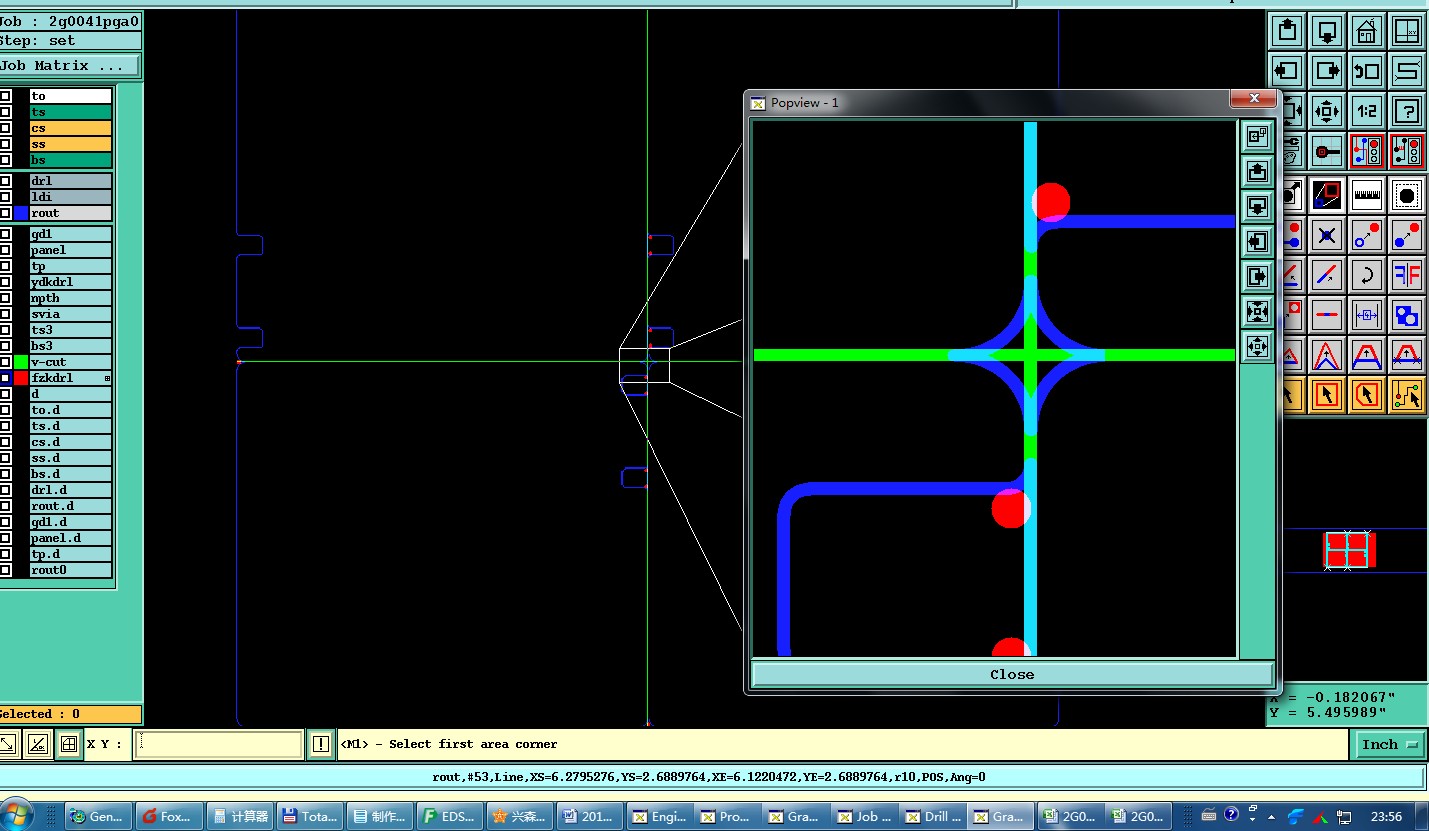
Task: Select the 'bs' layer name
Action: [70, 160]
